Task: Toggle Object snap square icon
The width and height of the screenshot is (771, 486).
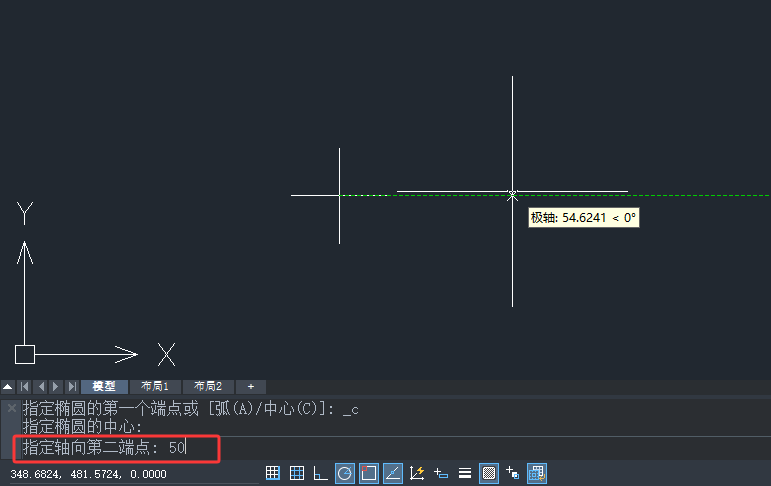Action: pos(369,473)
